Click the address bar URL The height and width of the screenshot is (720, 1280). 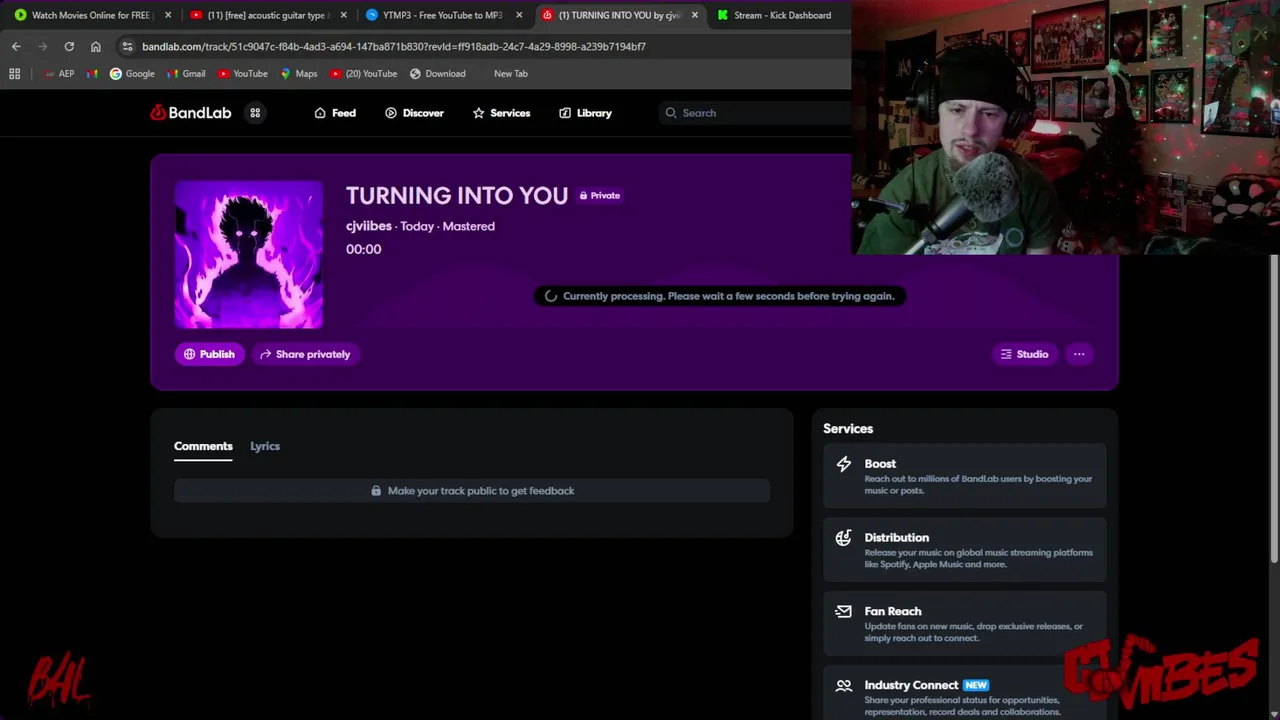tap(394, 46)
